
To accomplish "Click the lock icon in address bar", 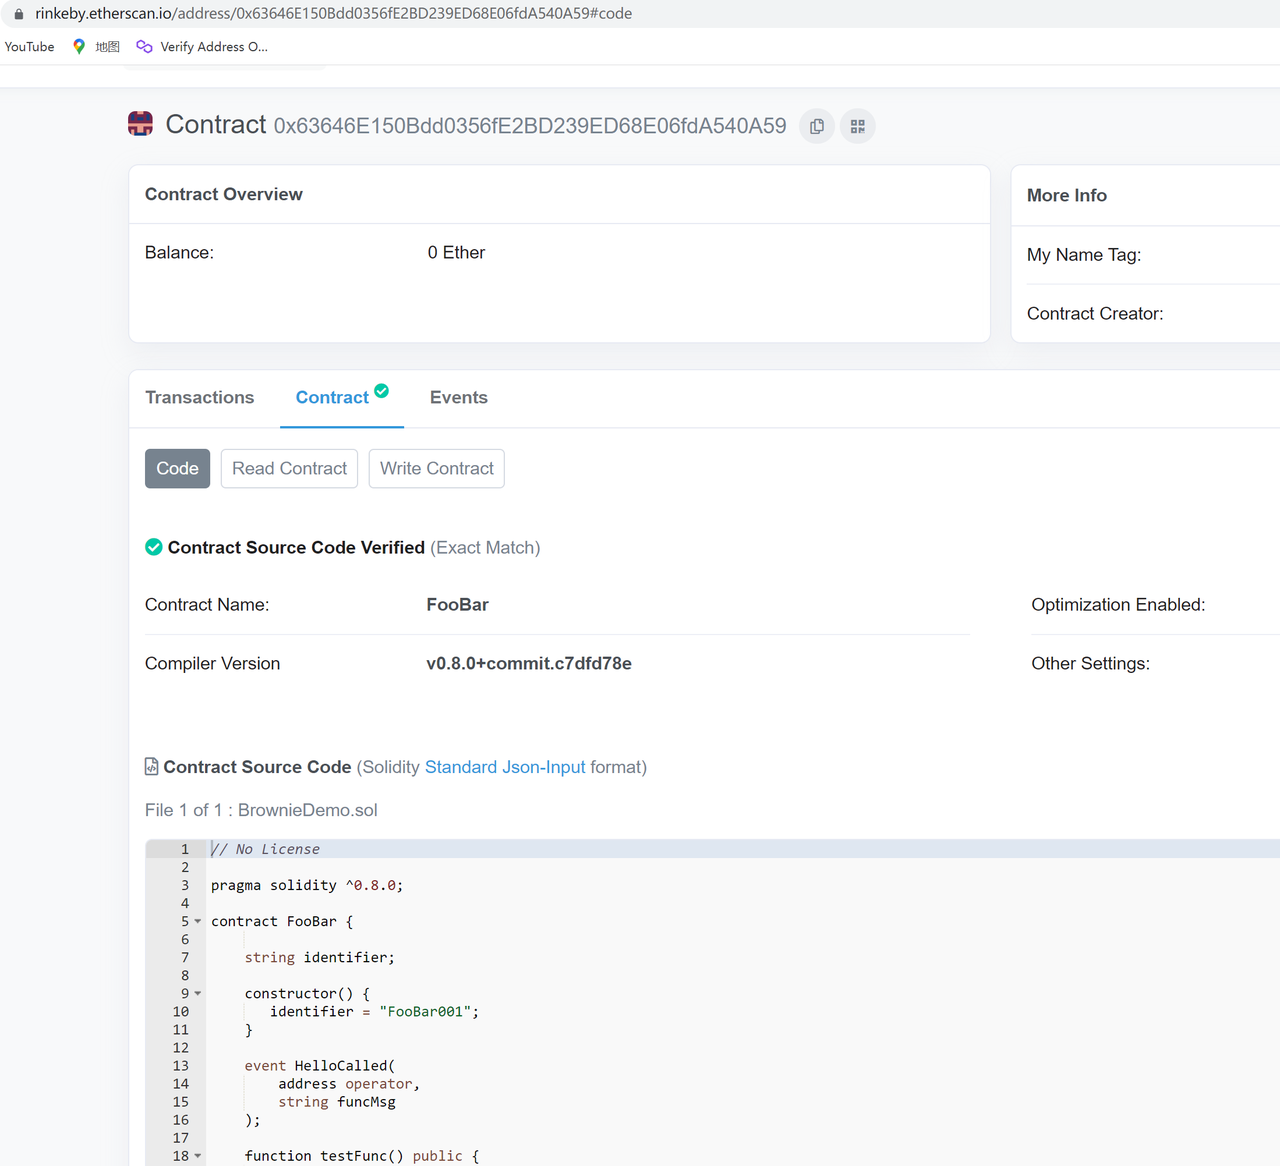I will point(19,14).
